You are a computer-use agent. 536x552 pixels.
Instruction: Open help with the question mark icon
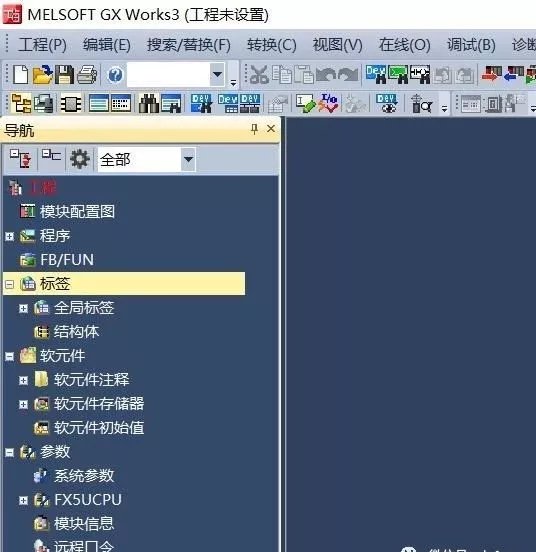(x=115, y=75)
